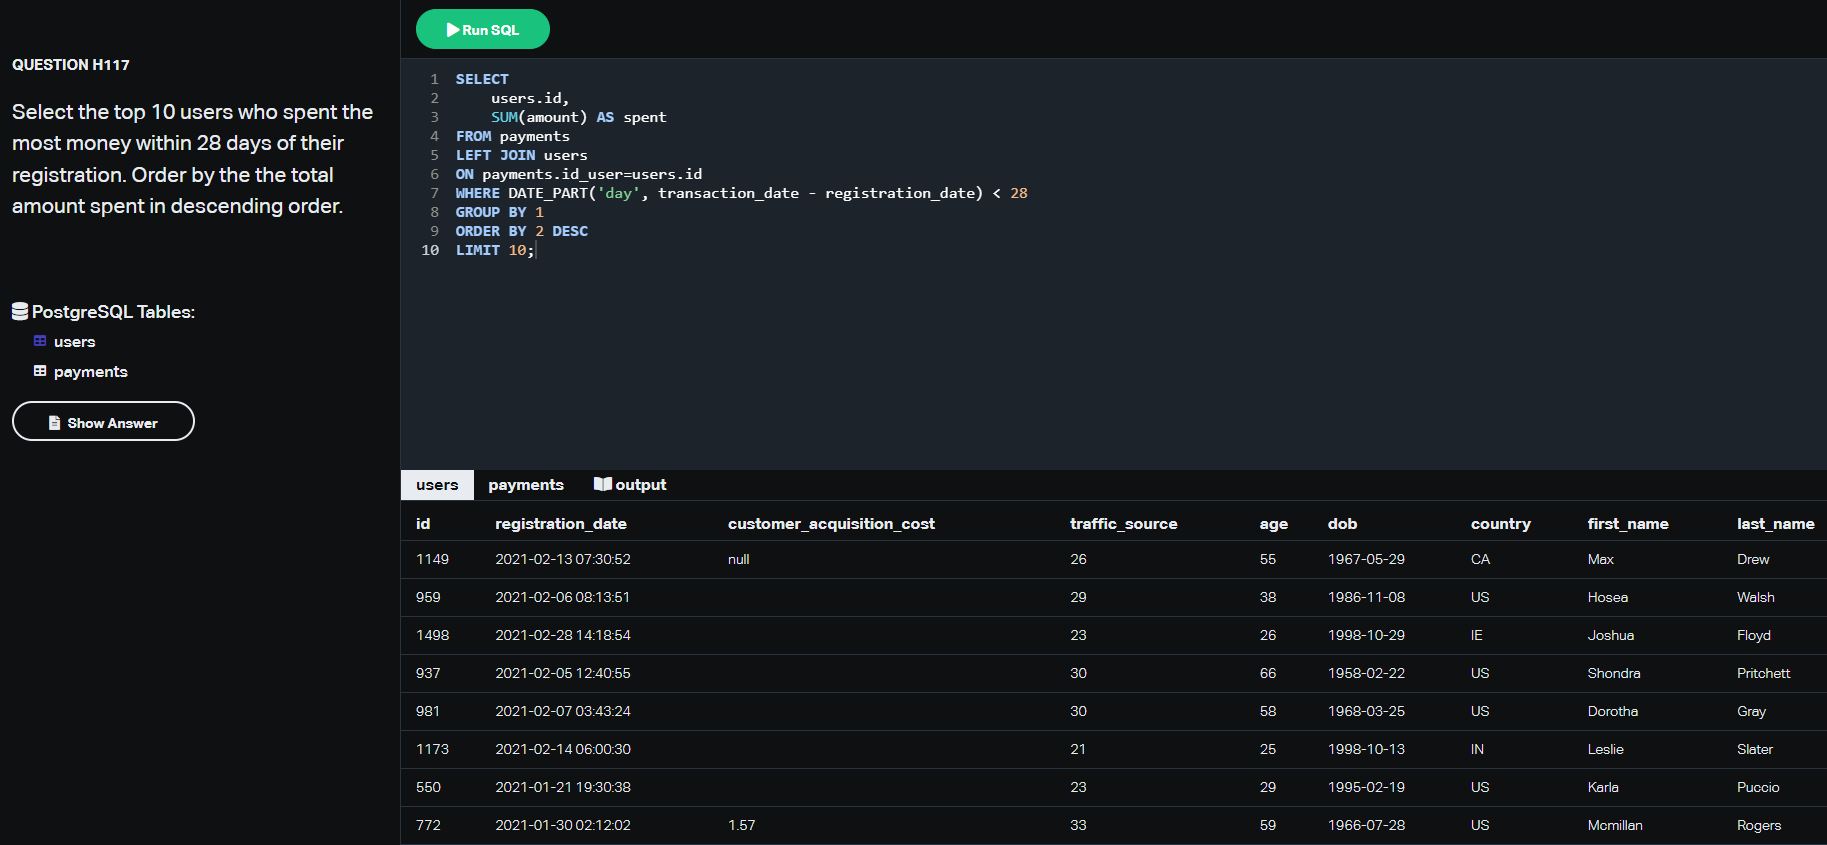Click the last_name column header
This screenshot has width=1827, height=845.
[1775, 524]
